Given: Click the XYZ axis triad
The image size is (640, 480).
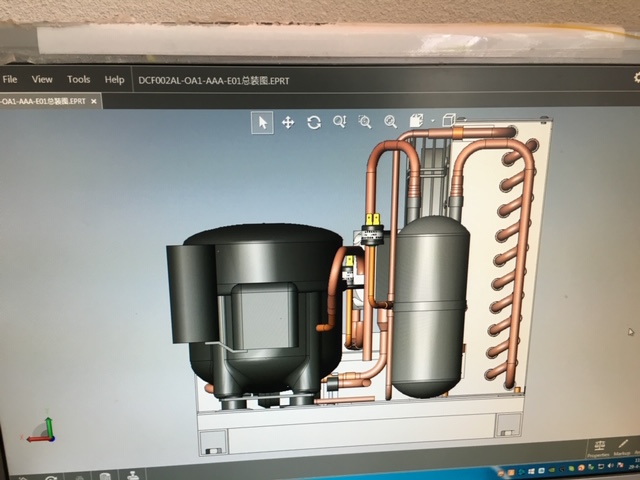Looking at the screenshot, I should click(x=41, y=429).
